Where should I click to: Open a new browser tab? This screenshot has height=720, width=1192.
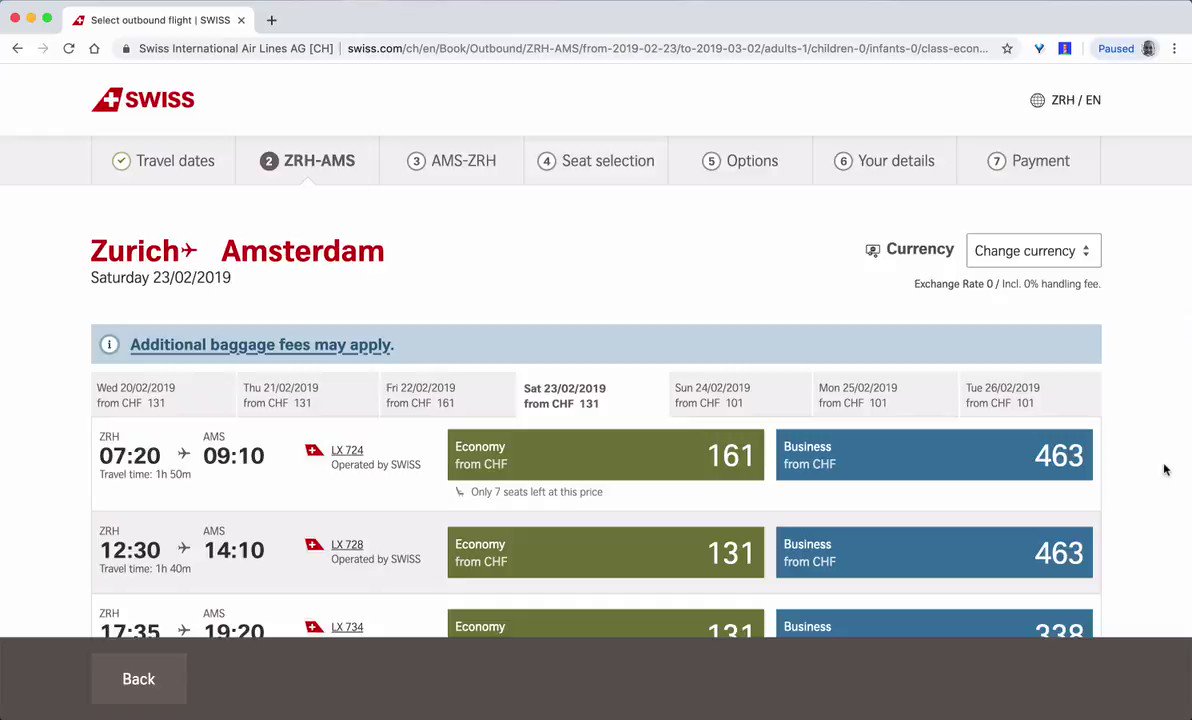[x=271, y=21]
